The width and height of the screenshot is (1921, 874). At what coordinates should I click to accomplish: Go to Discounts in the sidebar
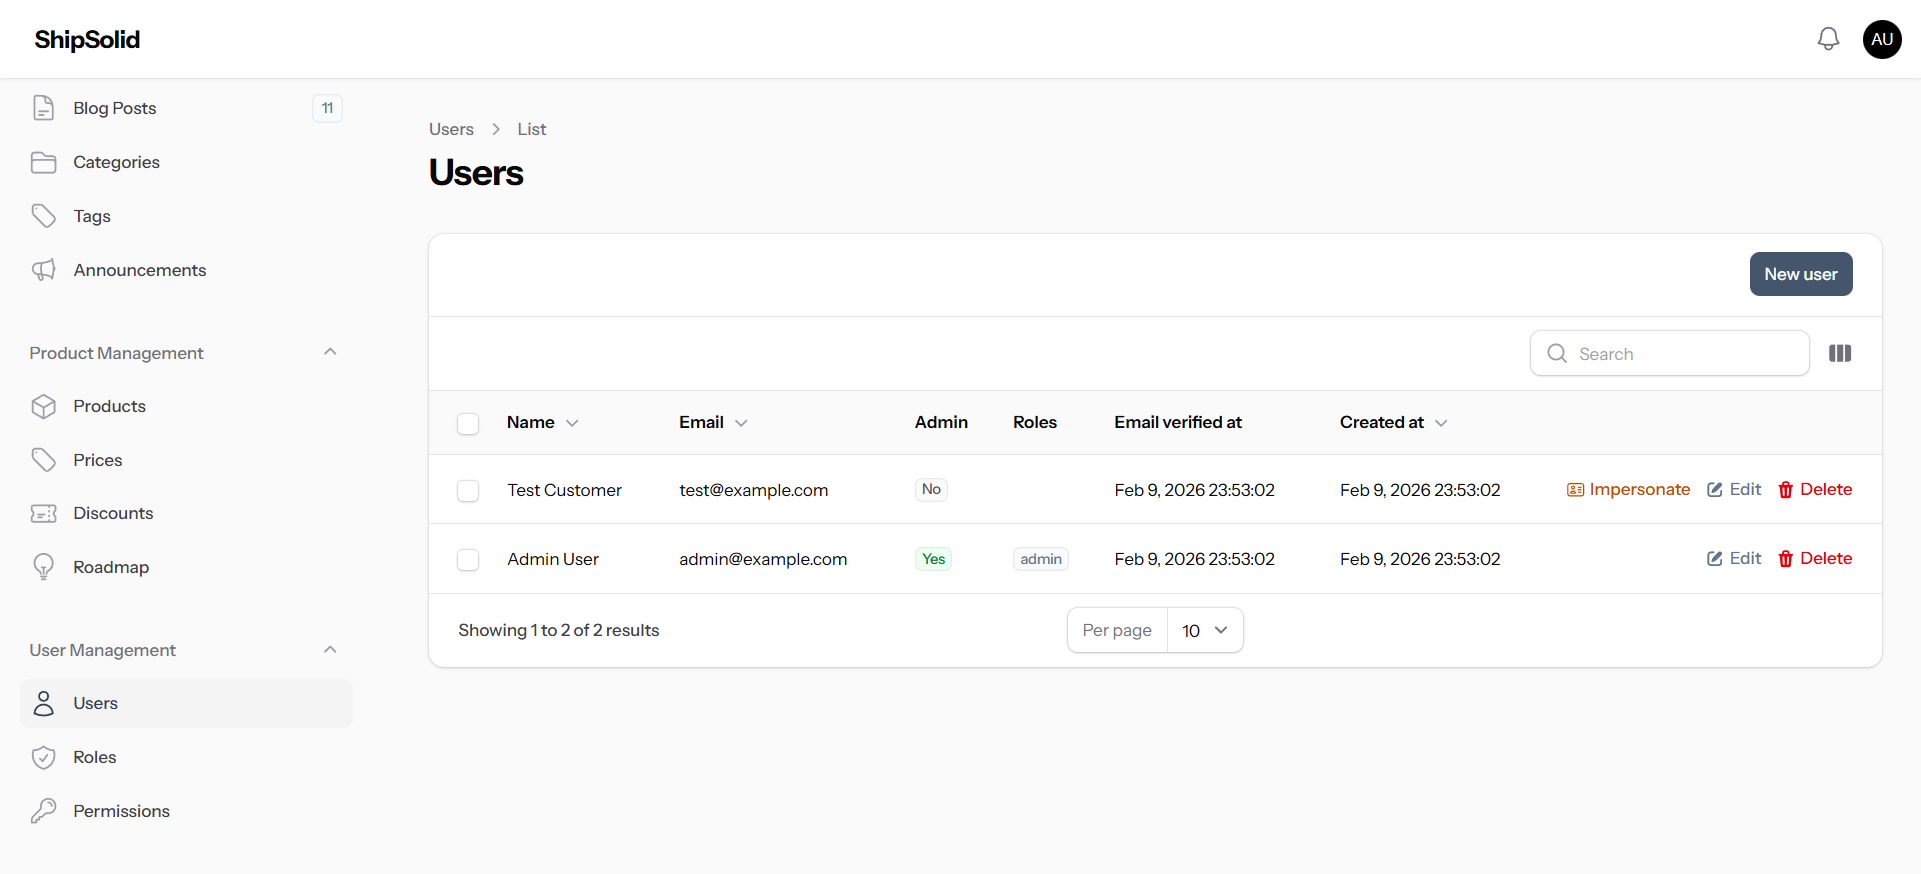[x=113, y=513]
